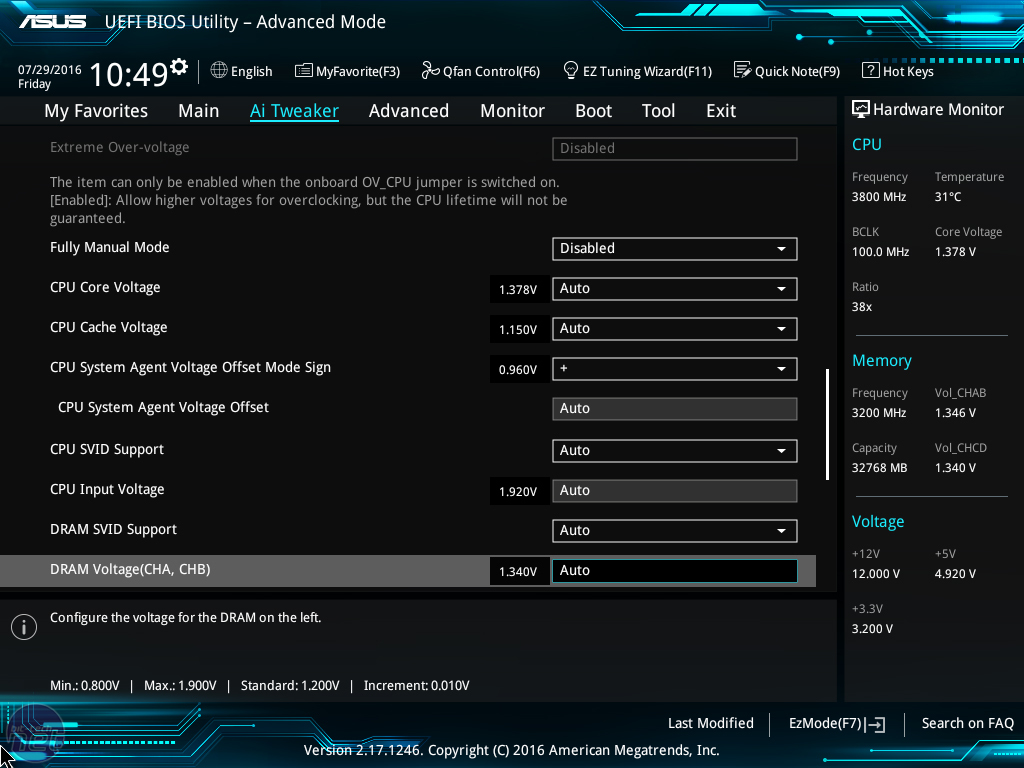Click the Quick Note pencil icon
Viewport: 1024px width, 768px height.
(742, 70)
